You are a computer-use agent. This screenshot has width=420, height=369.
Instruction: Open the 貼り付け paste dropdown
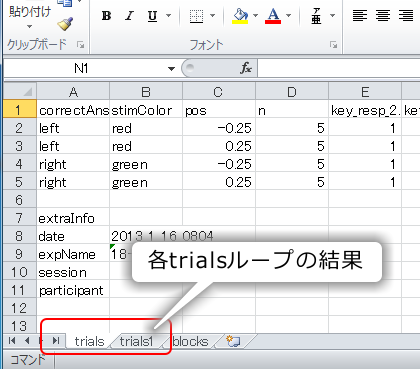click(30, 26)
